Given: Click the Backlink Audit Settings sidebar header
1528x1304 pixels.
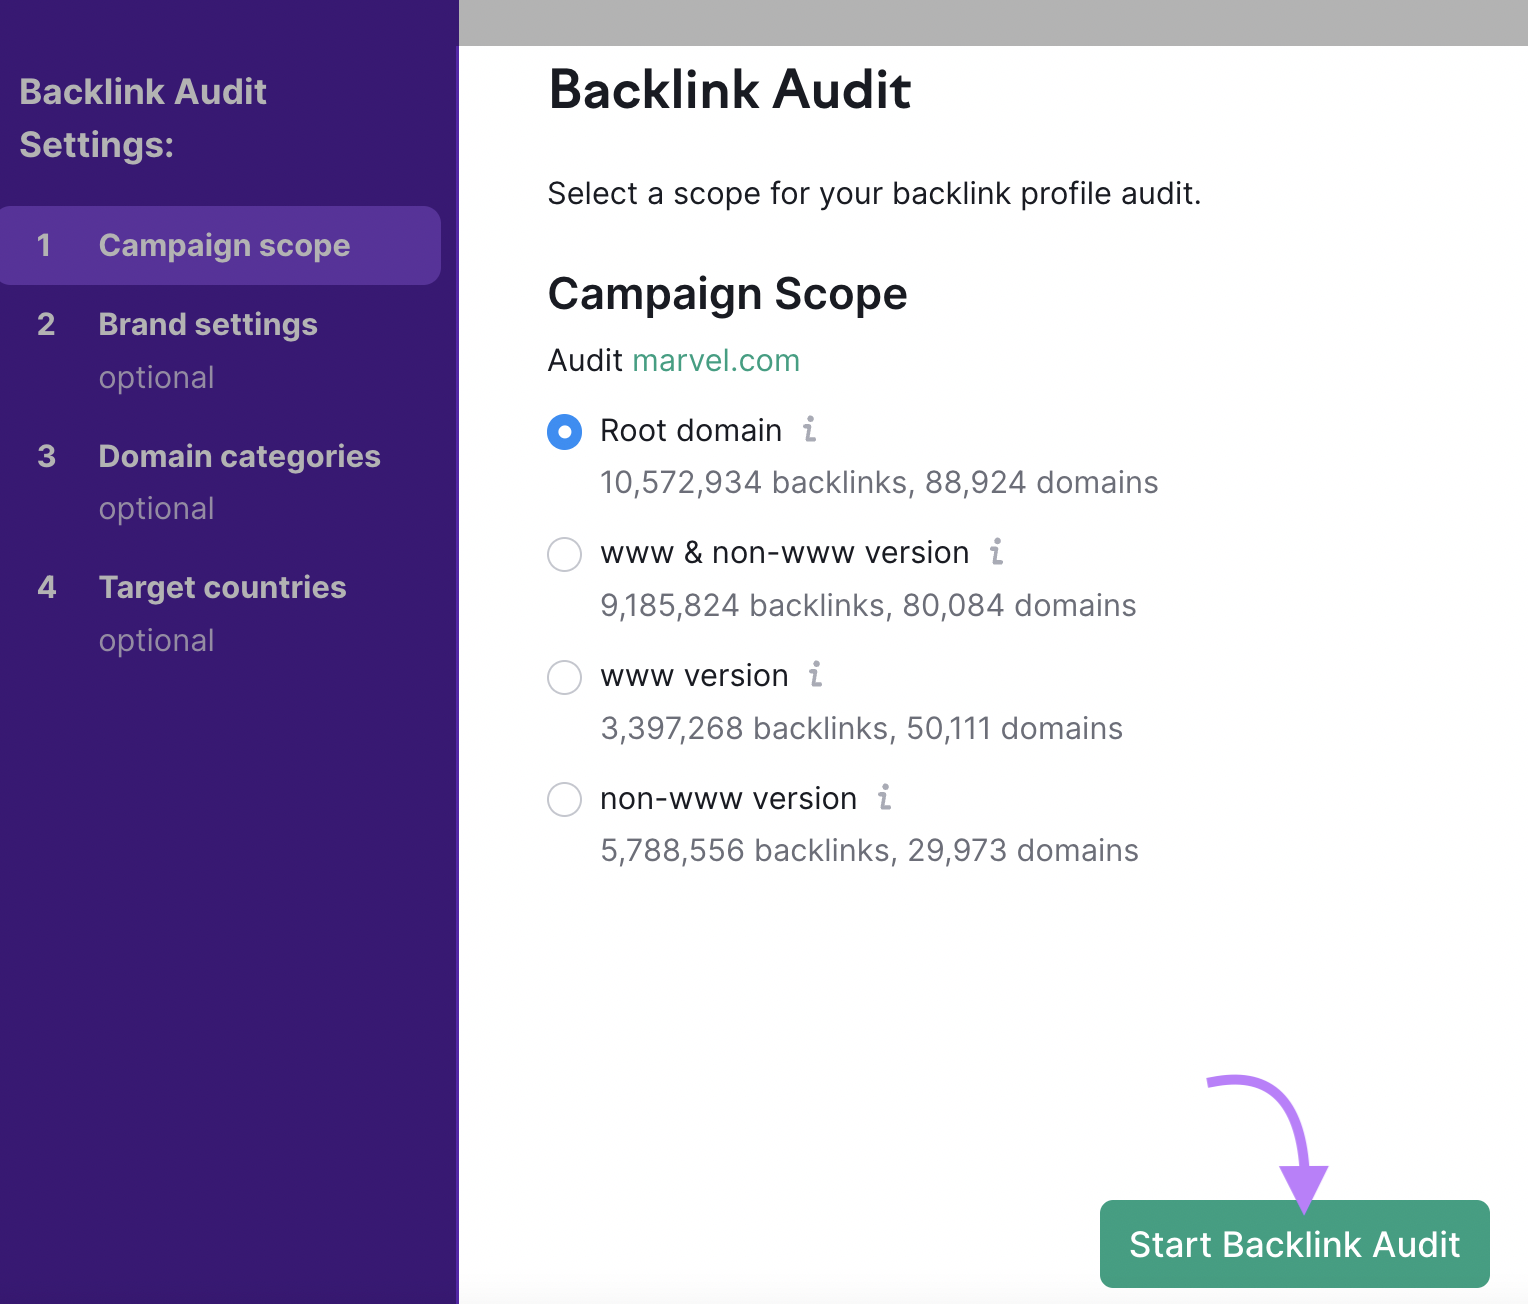Looking at the screenshot, I should pos(143,118).
